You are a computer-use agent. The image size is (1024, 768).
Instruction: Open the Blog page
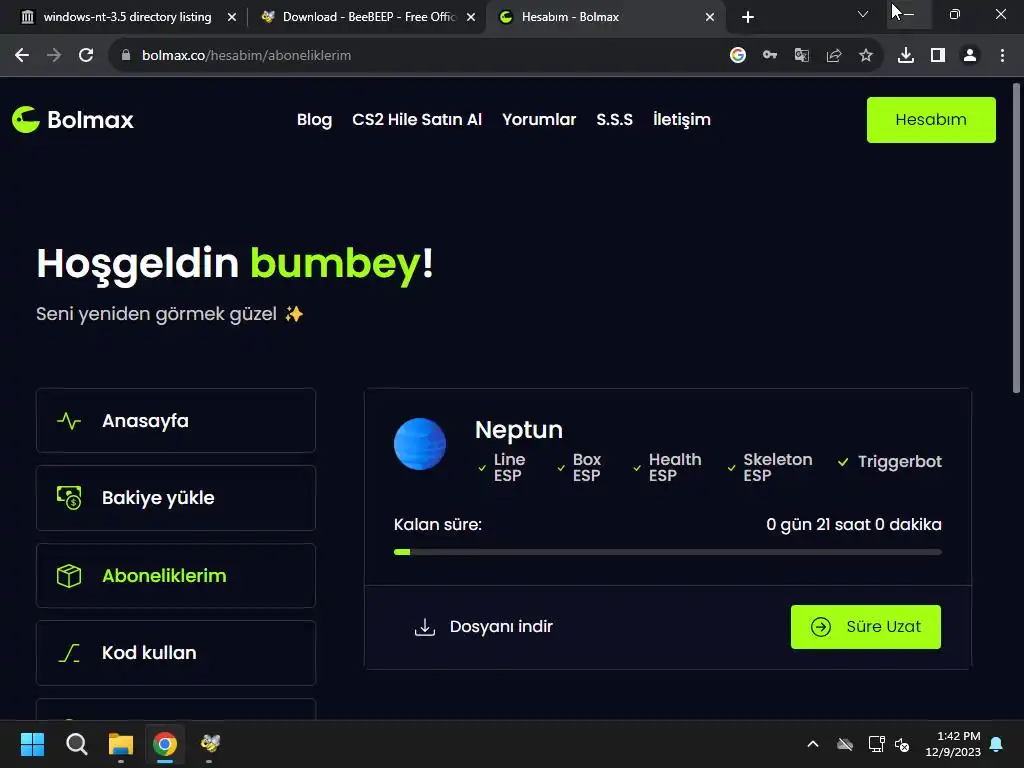pyautogui.click(x=314, y=120)
